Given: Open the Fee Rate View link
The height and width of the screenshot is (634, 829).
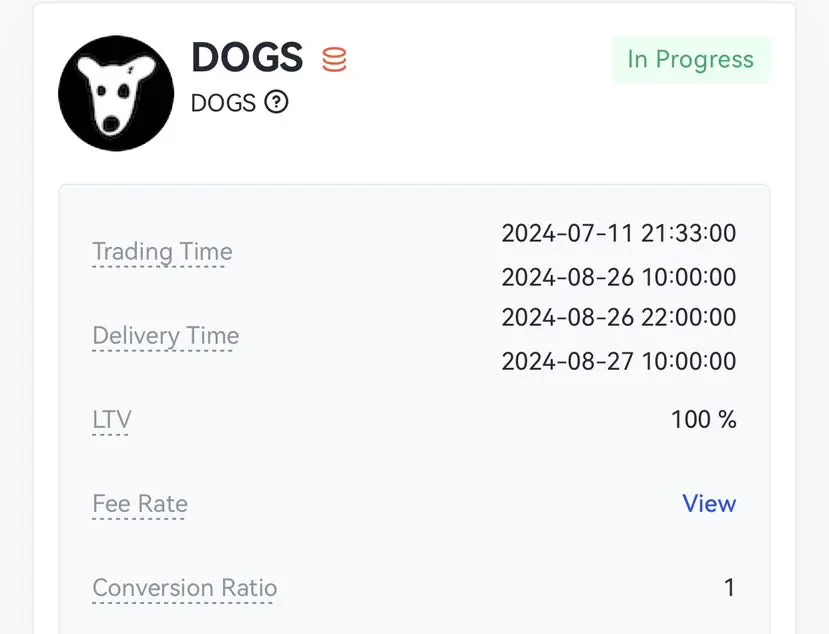Looking at the screenshot, I should tap(709, 503).
